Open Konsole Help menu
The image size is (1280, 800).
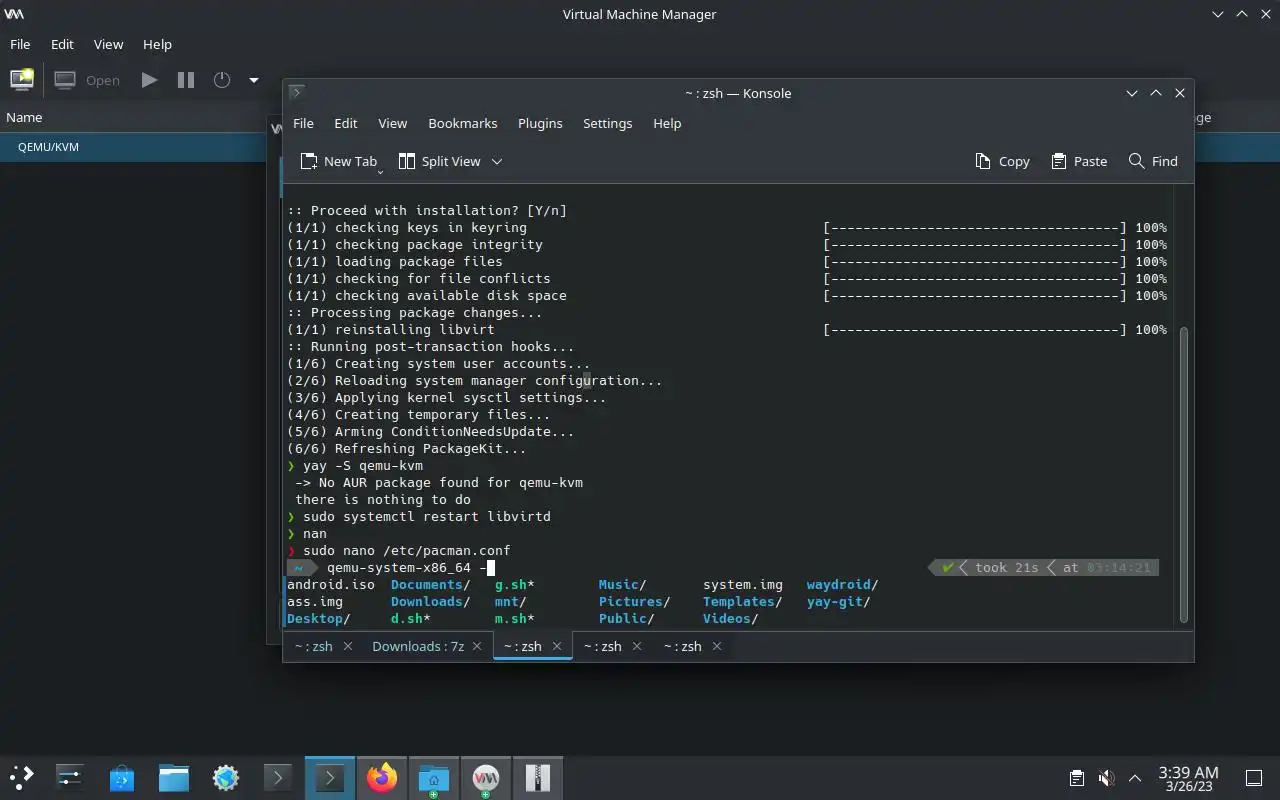[x=667, y=123]
